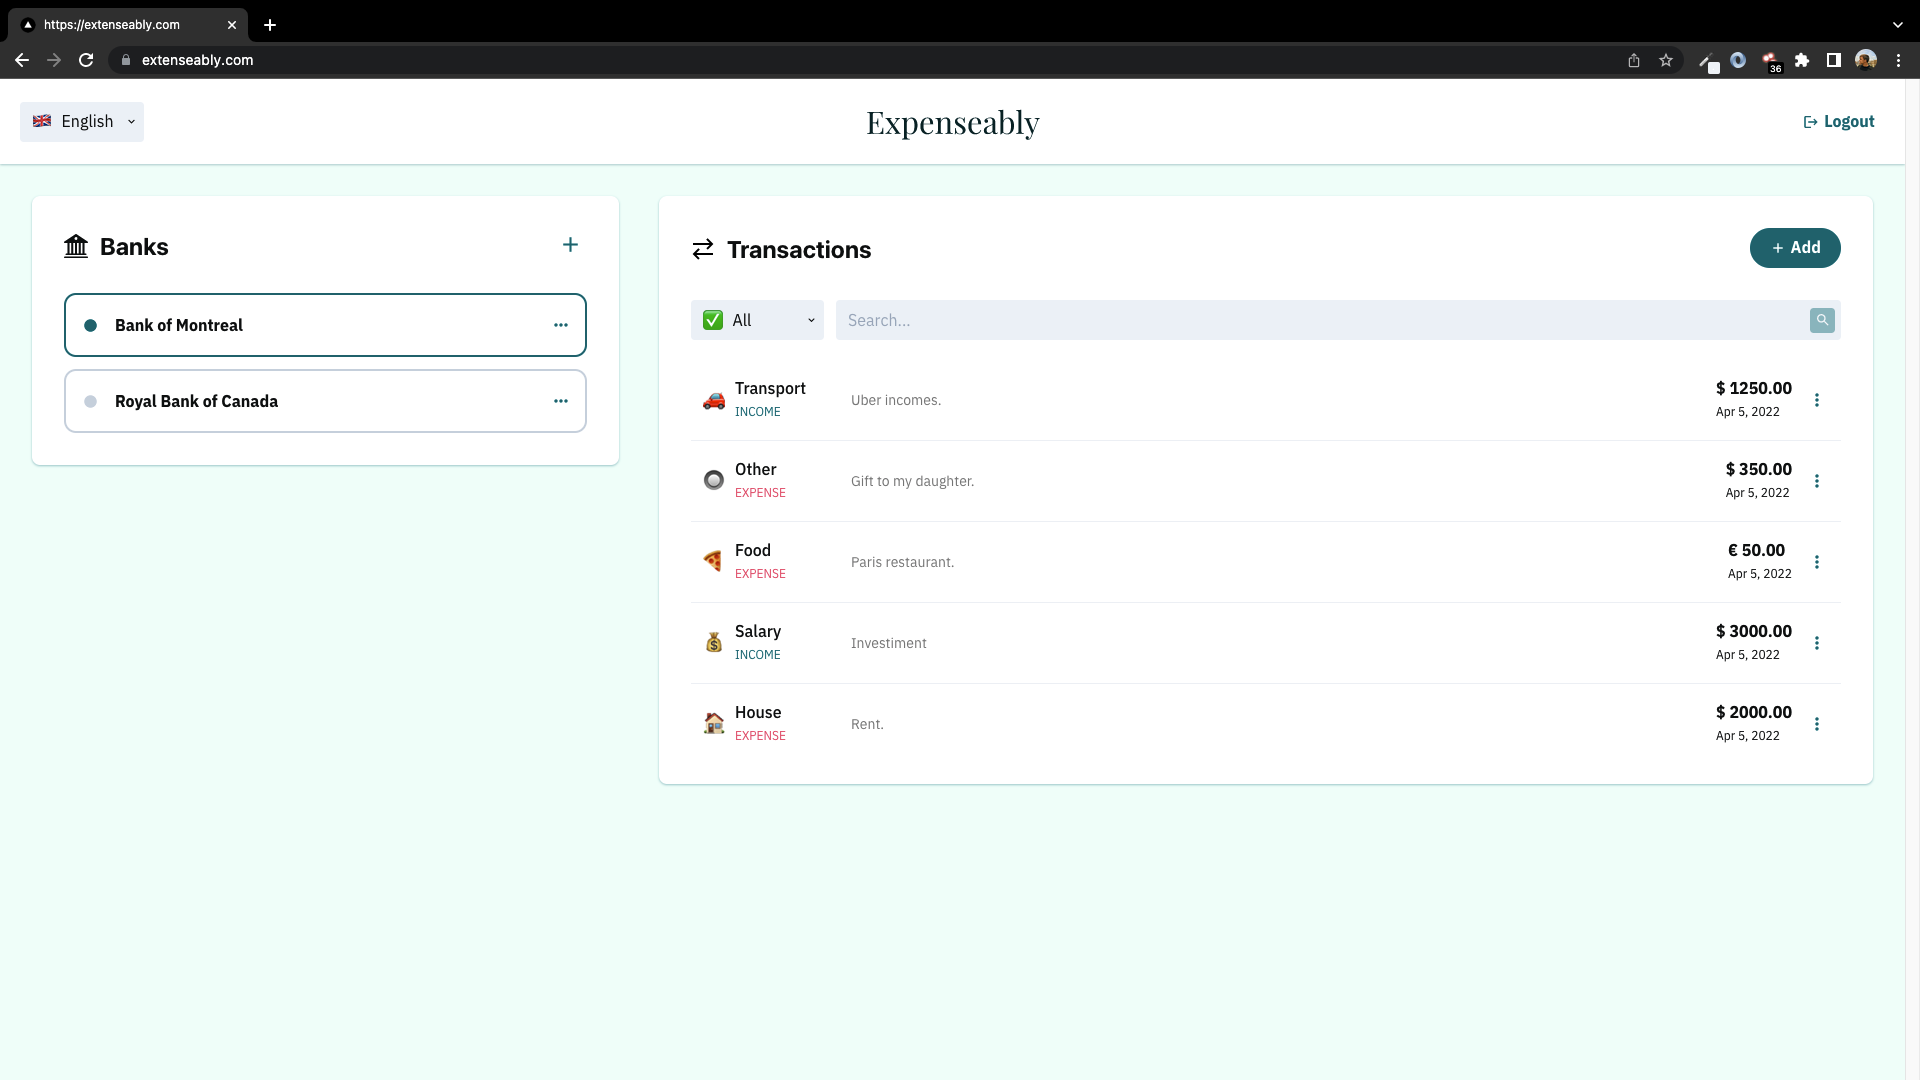Click the House transaction home icon
Screen dimensions: 1920x1080
click(713, 723)
